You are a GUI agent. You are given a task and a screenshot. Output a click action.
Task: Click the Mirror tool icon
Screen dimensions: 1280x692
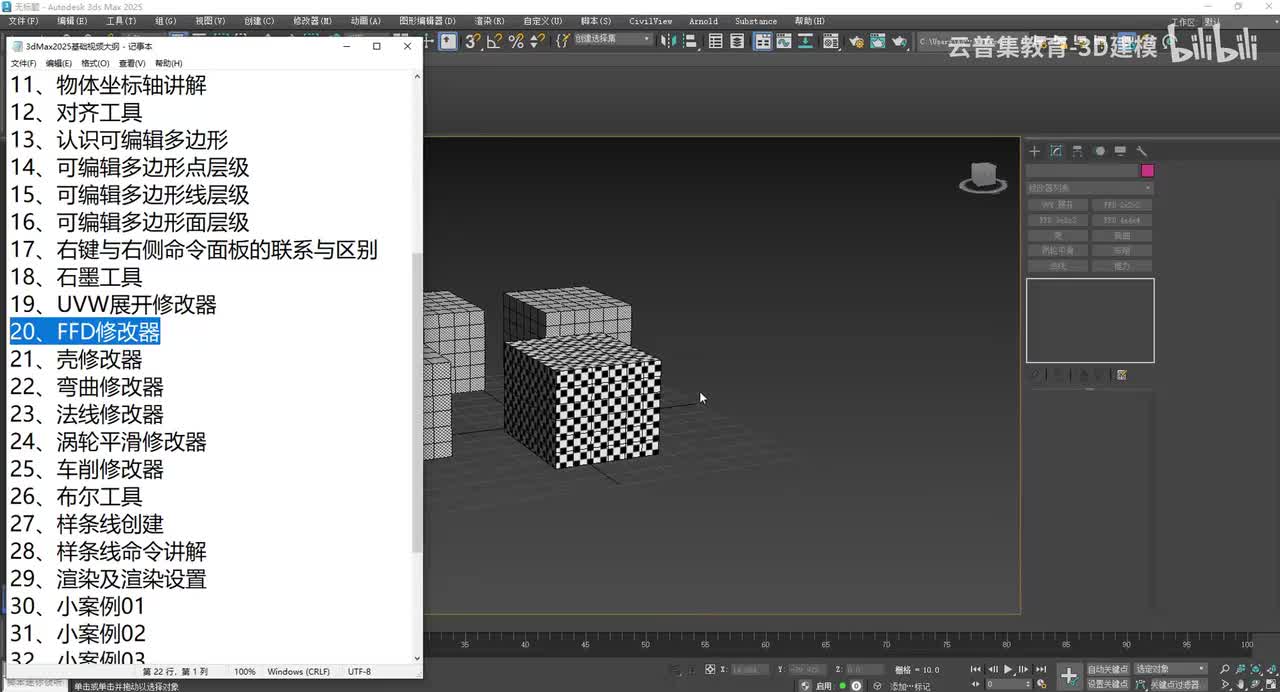pos(668,41)
